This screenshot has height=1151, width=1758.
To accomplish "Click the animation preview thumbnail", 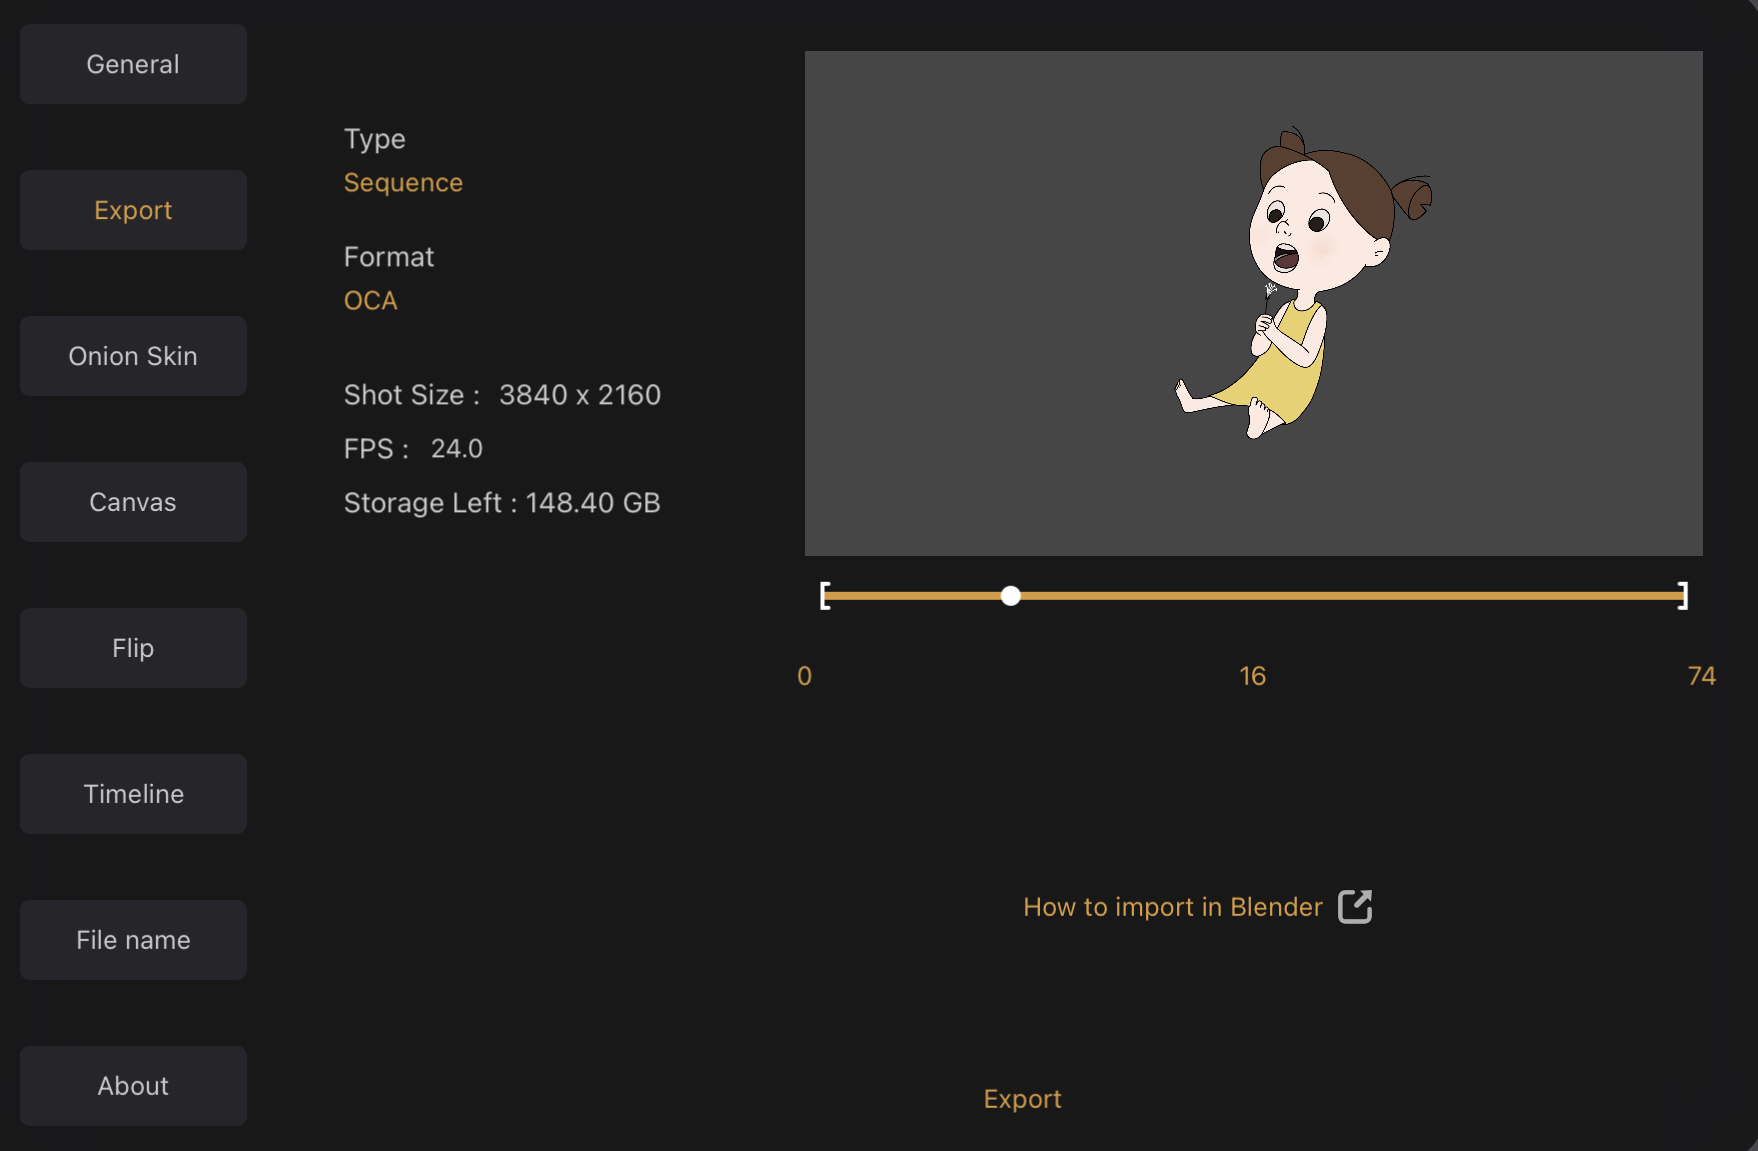I will [1253, 303].
